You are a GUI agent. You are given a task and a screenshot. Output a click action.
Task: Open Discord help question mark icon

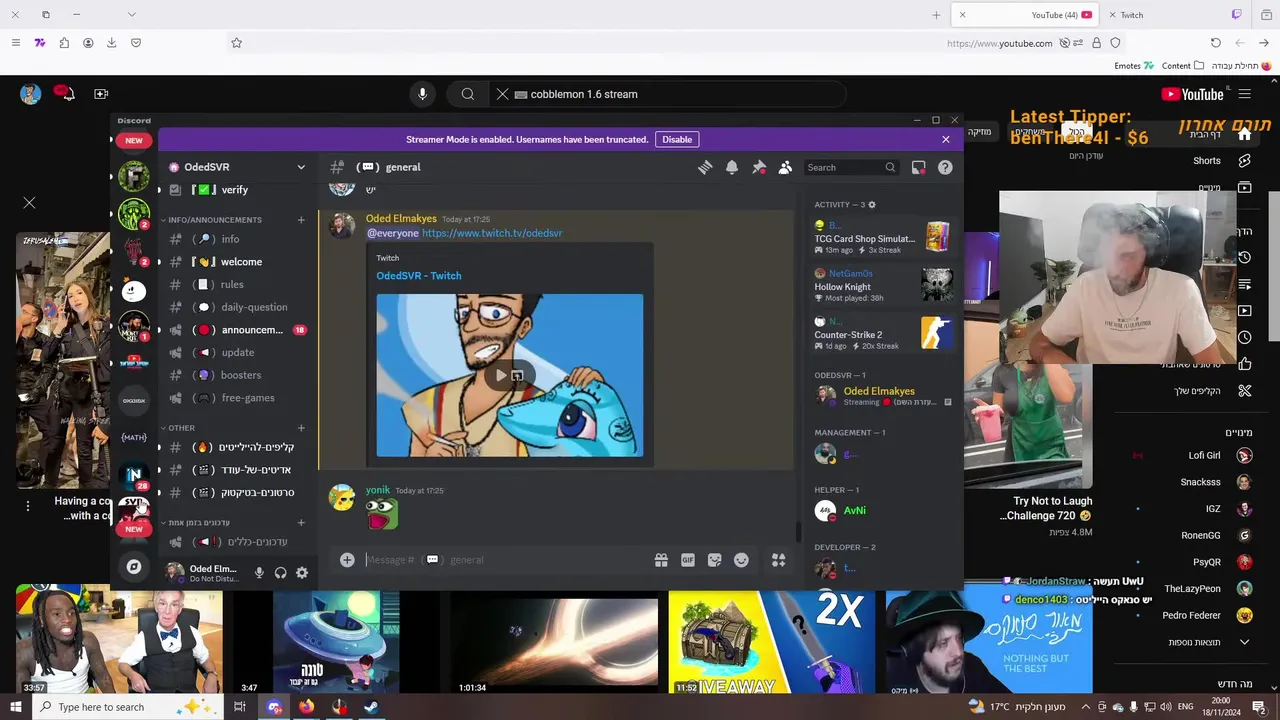coord(945,167)
